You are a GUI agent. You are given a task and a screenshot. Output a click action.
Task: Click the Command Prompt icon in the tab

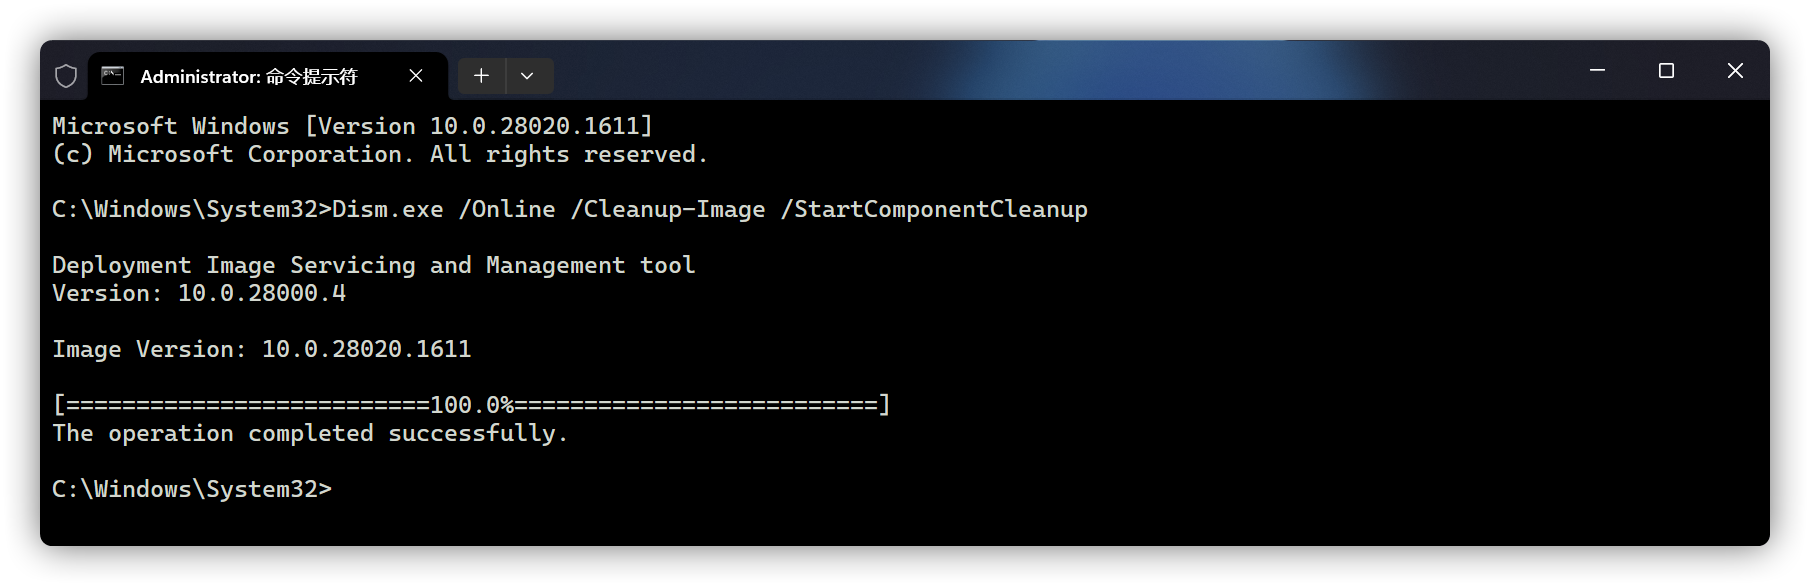coord(113,76)
